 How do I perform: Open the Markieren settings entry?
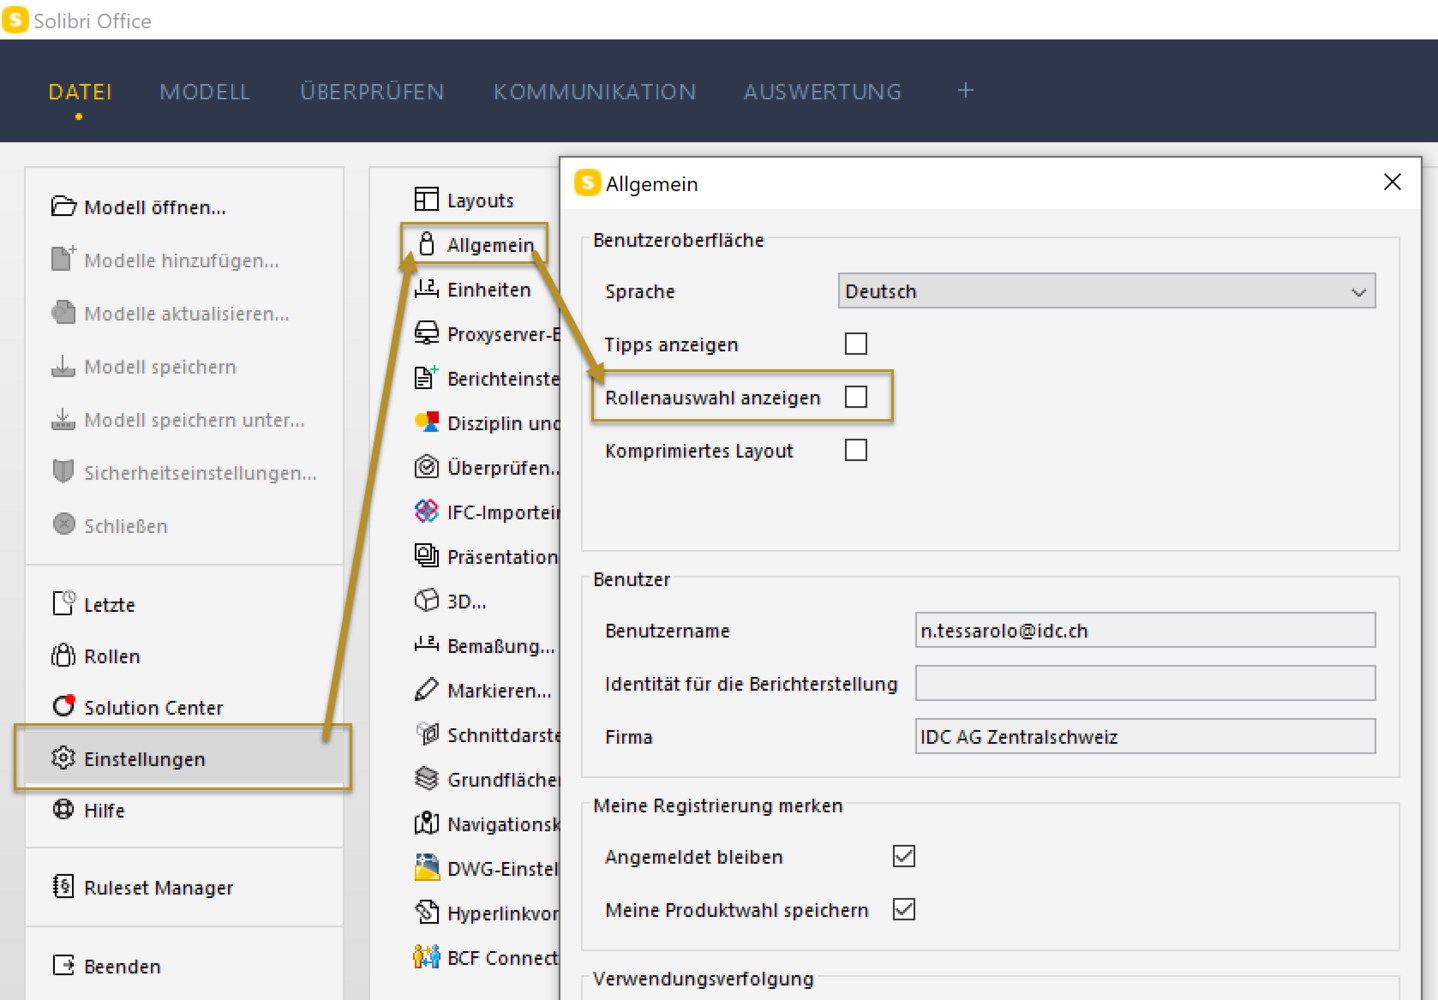pos(485,690)
